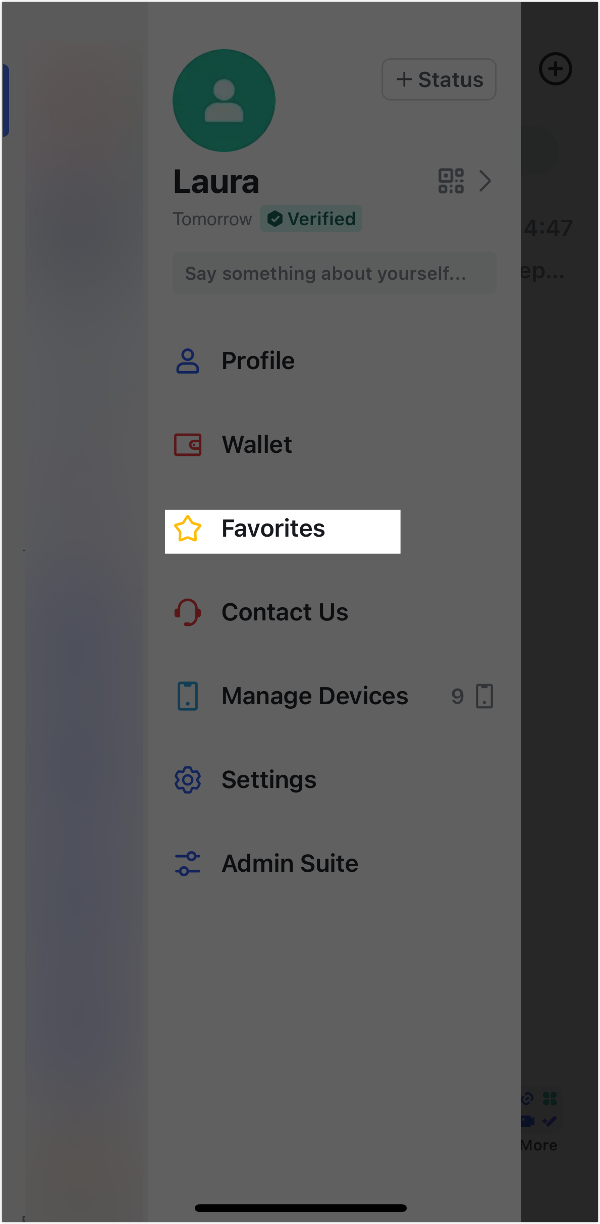Click the phone icon beside Manage Devices
Viewport: 600px width, 1224px height.
pyautogui.click(x=188, y=695)
